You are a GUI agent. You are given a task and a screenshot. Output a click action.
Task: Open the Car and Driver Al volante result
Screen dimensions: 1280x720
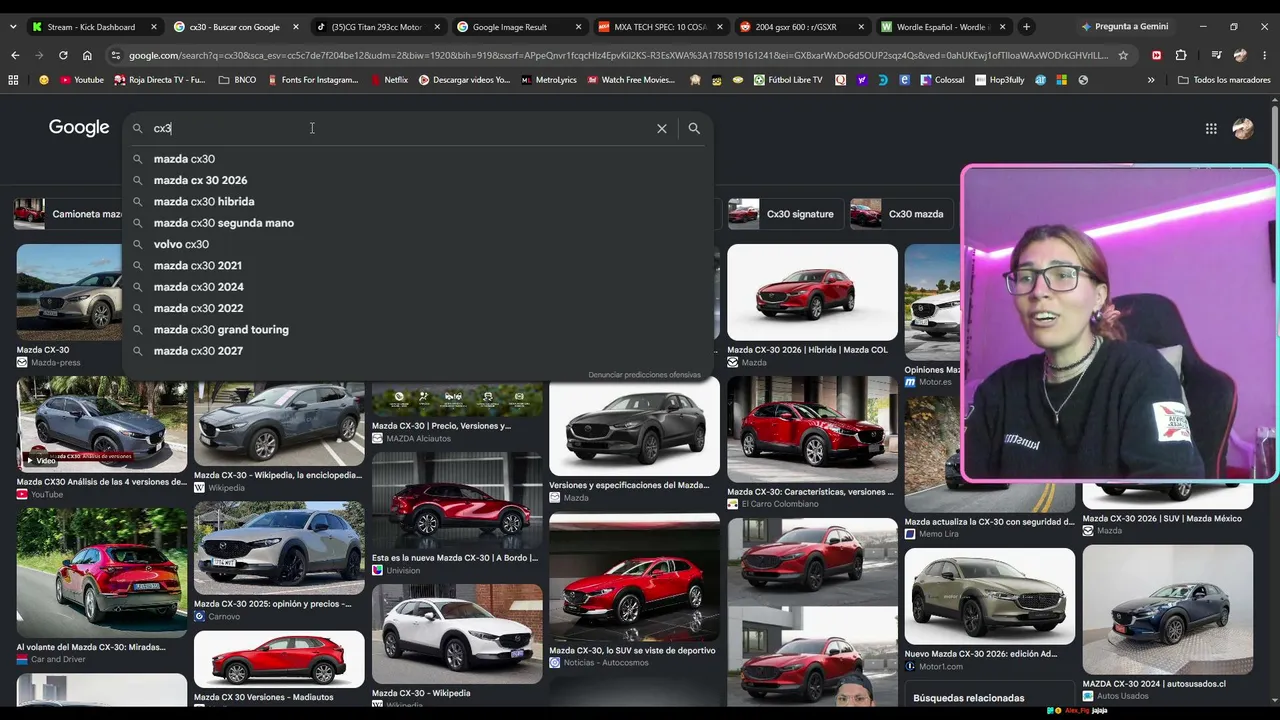tap(101, 572)
